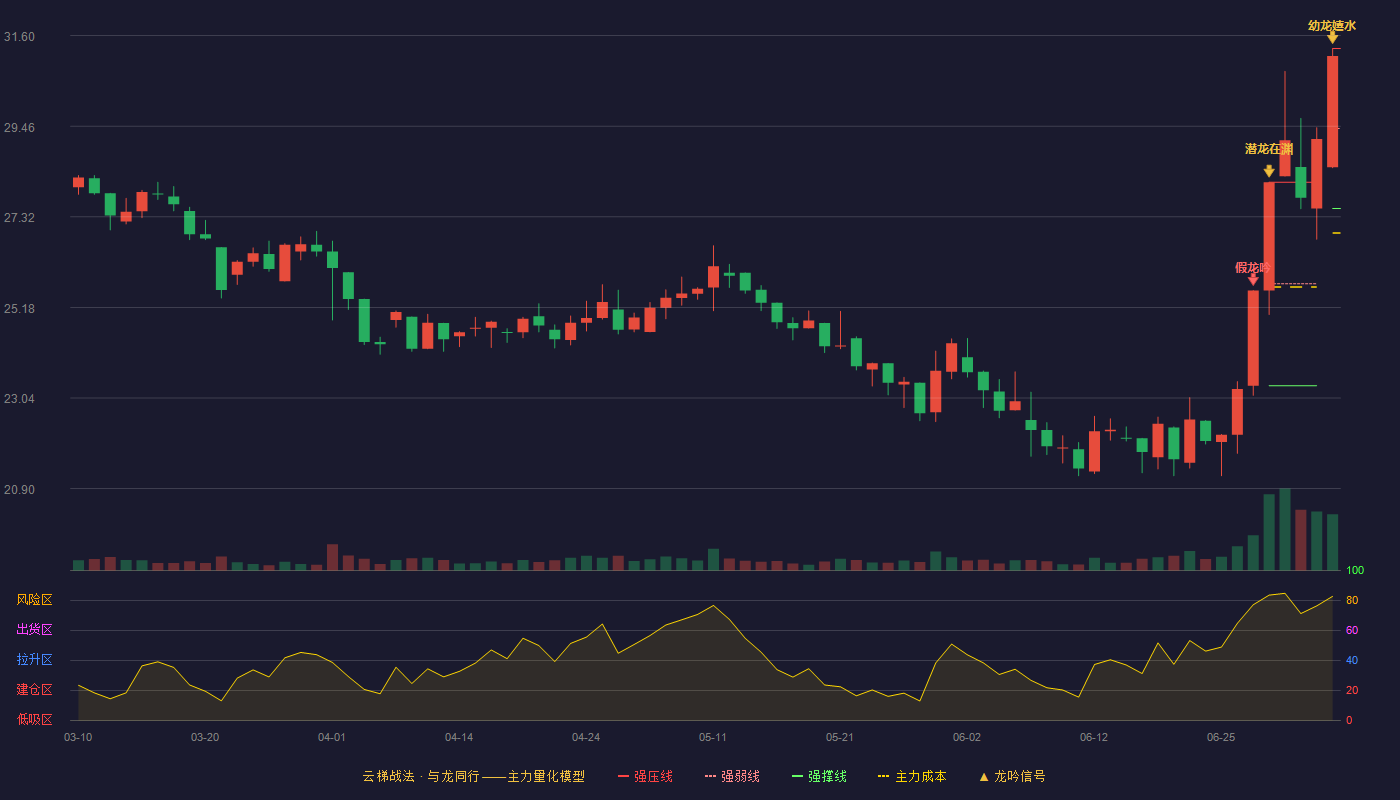Toggle the 强弱线 legend entry
This screenshot has height=800, width=1400.
[732, 776]
